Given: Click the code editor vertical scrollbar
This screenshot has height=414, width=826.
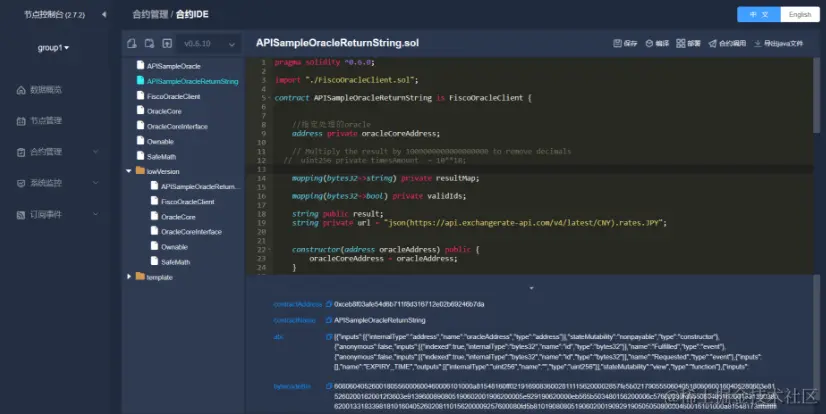Looking at the screenshot, I should coord(817,95).
